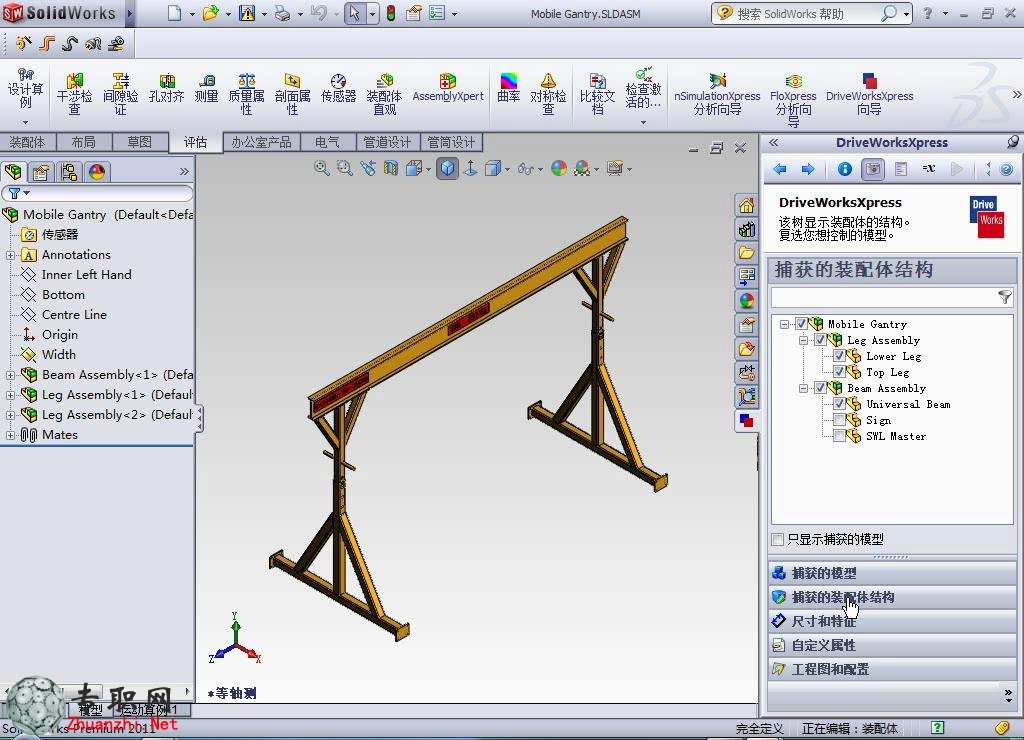
Task: Toggle Curvature (曲率) display
Action: click(508, 88)
